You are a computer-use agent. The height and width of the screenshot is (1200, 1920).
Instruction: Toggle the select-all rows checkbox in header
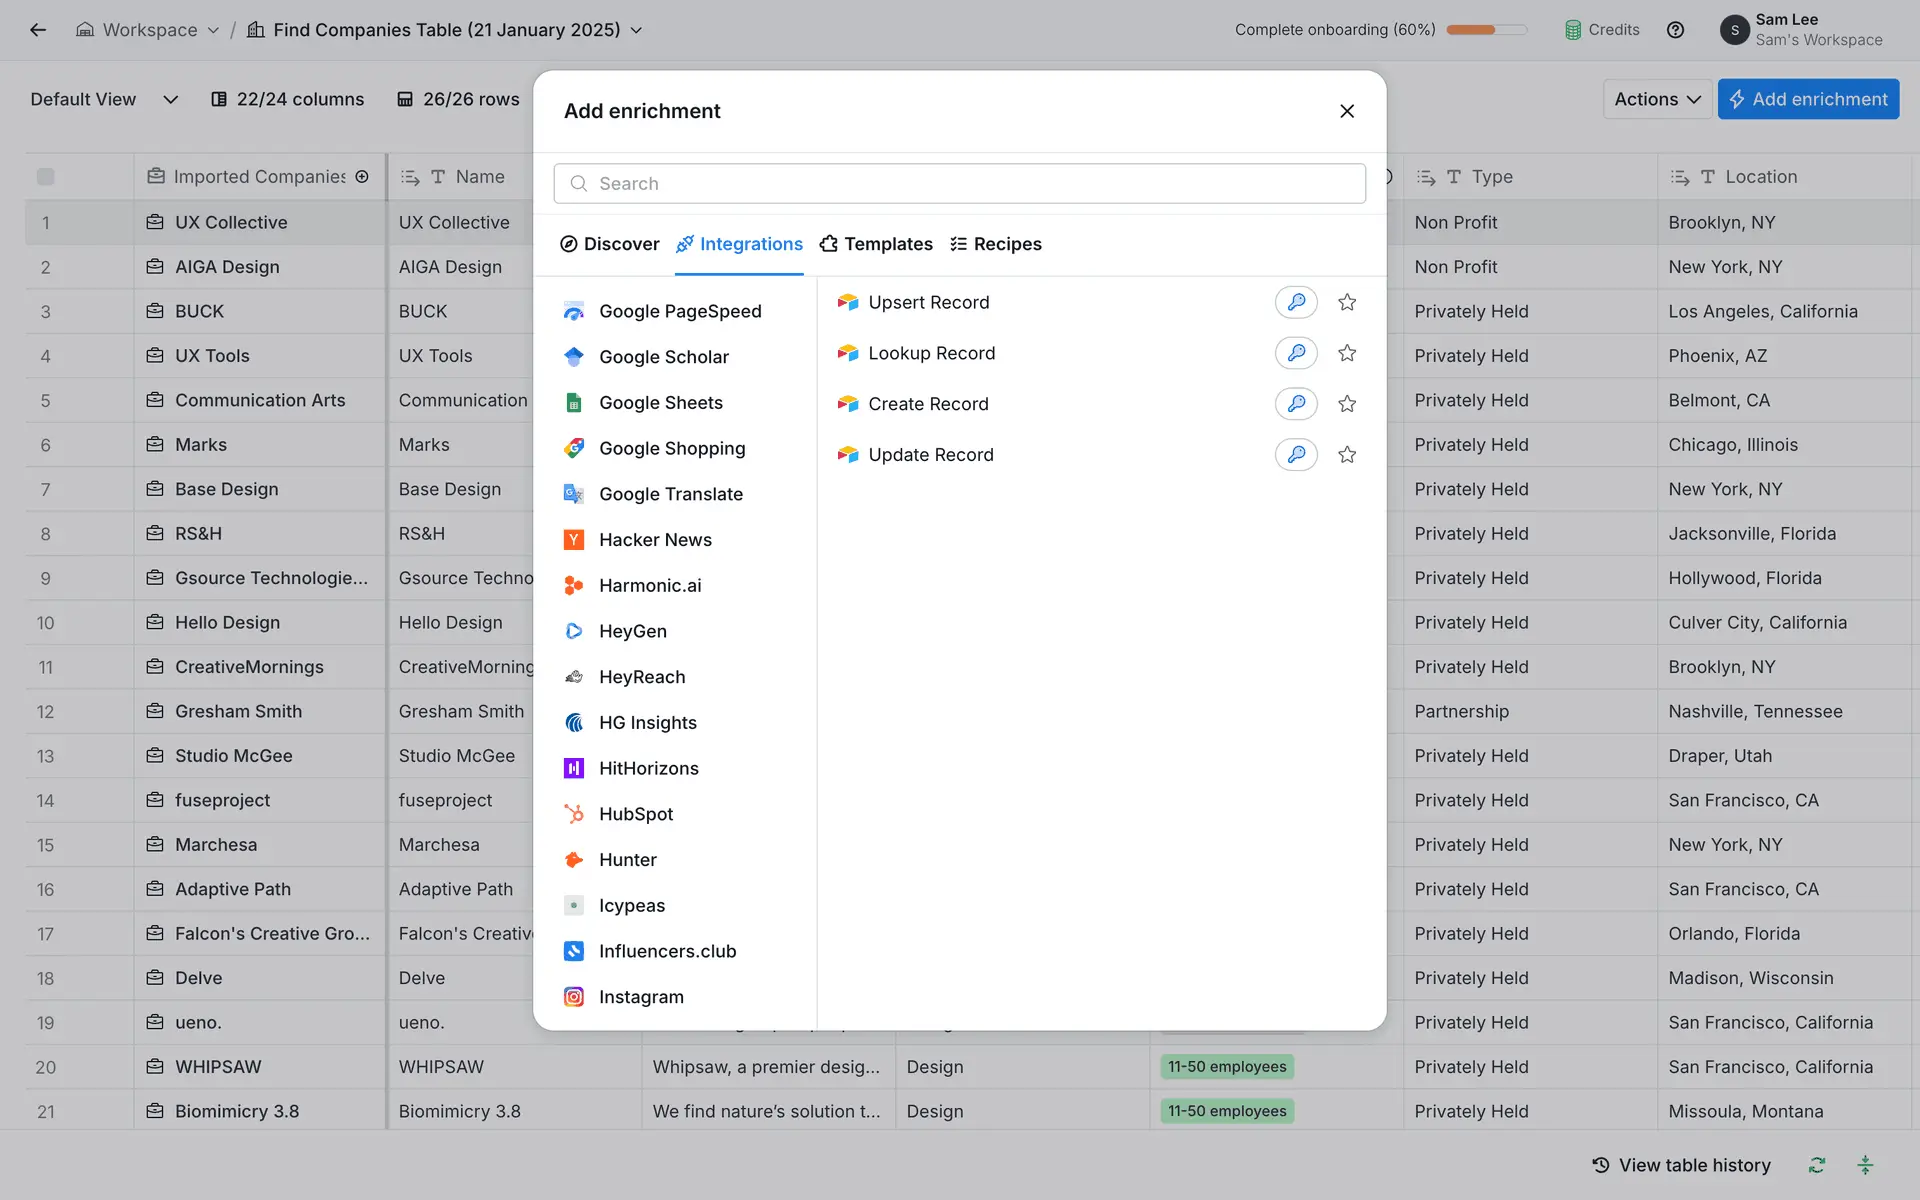(45, 177)
